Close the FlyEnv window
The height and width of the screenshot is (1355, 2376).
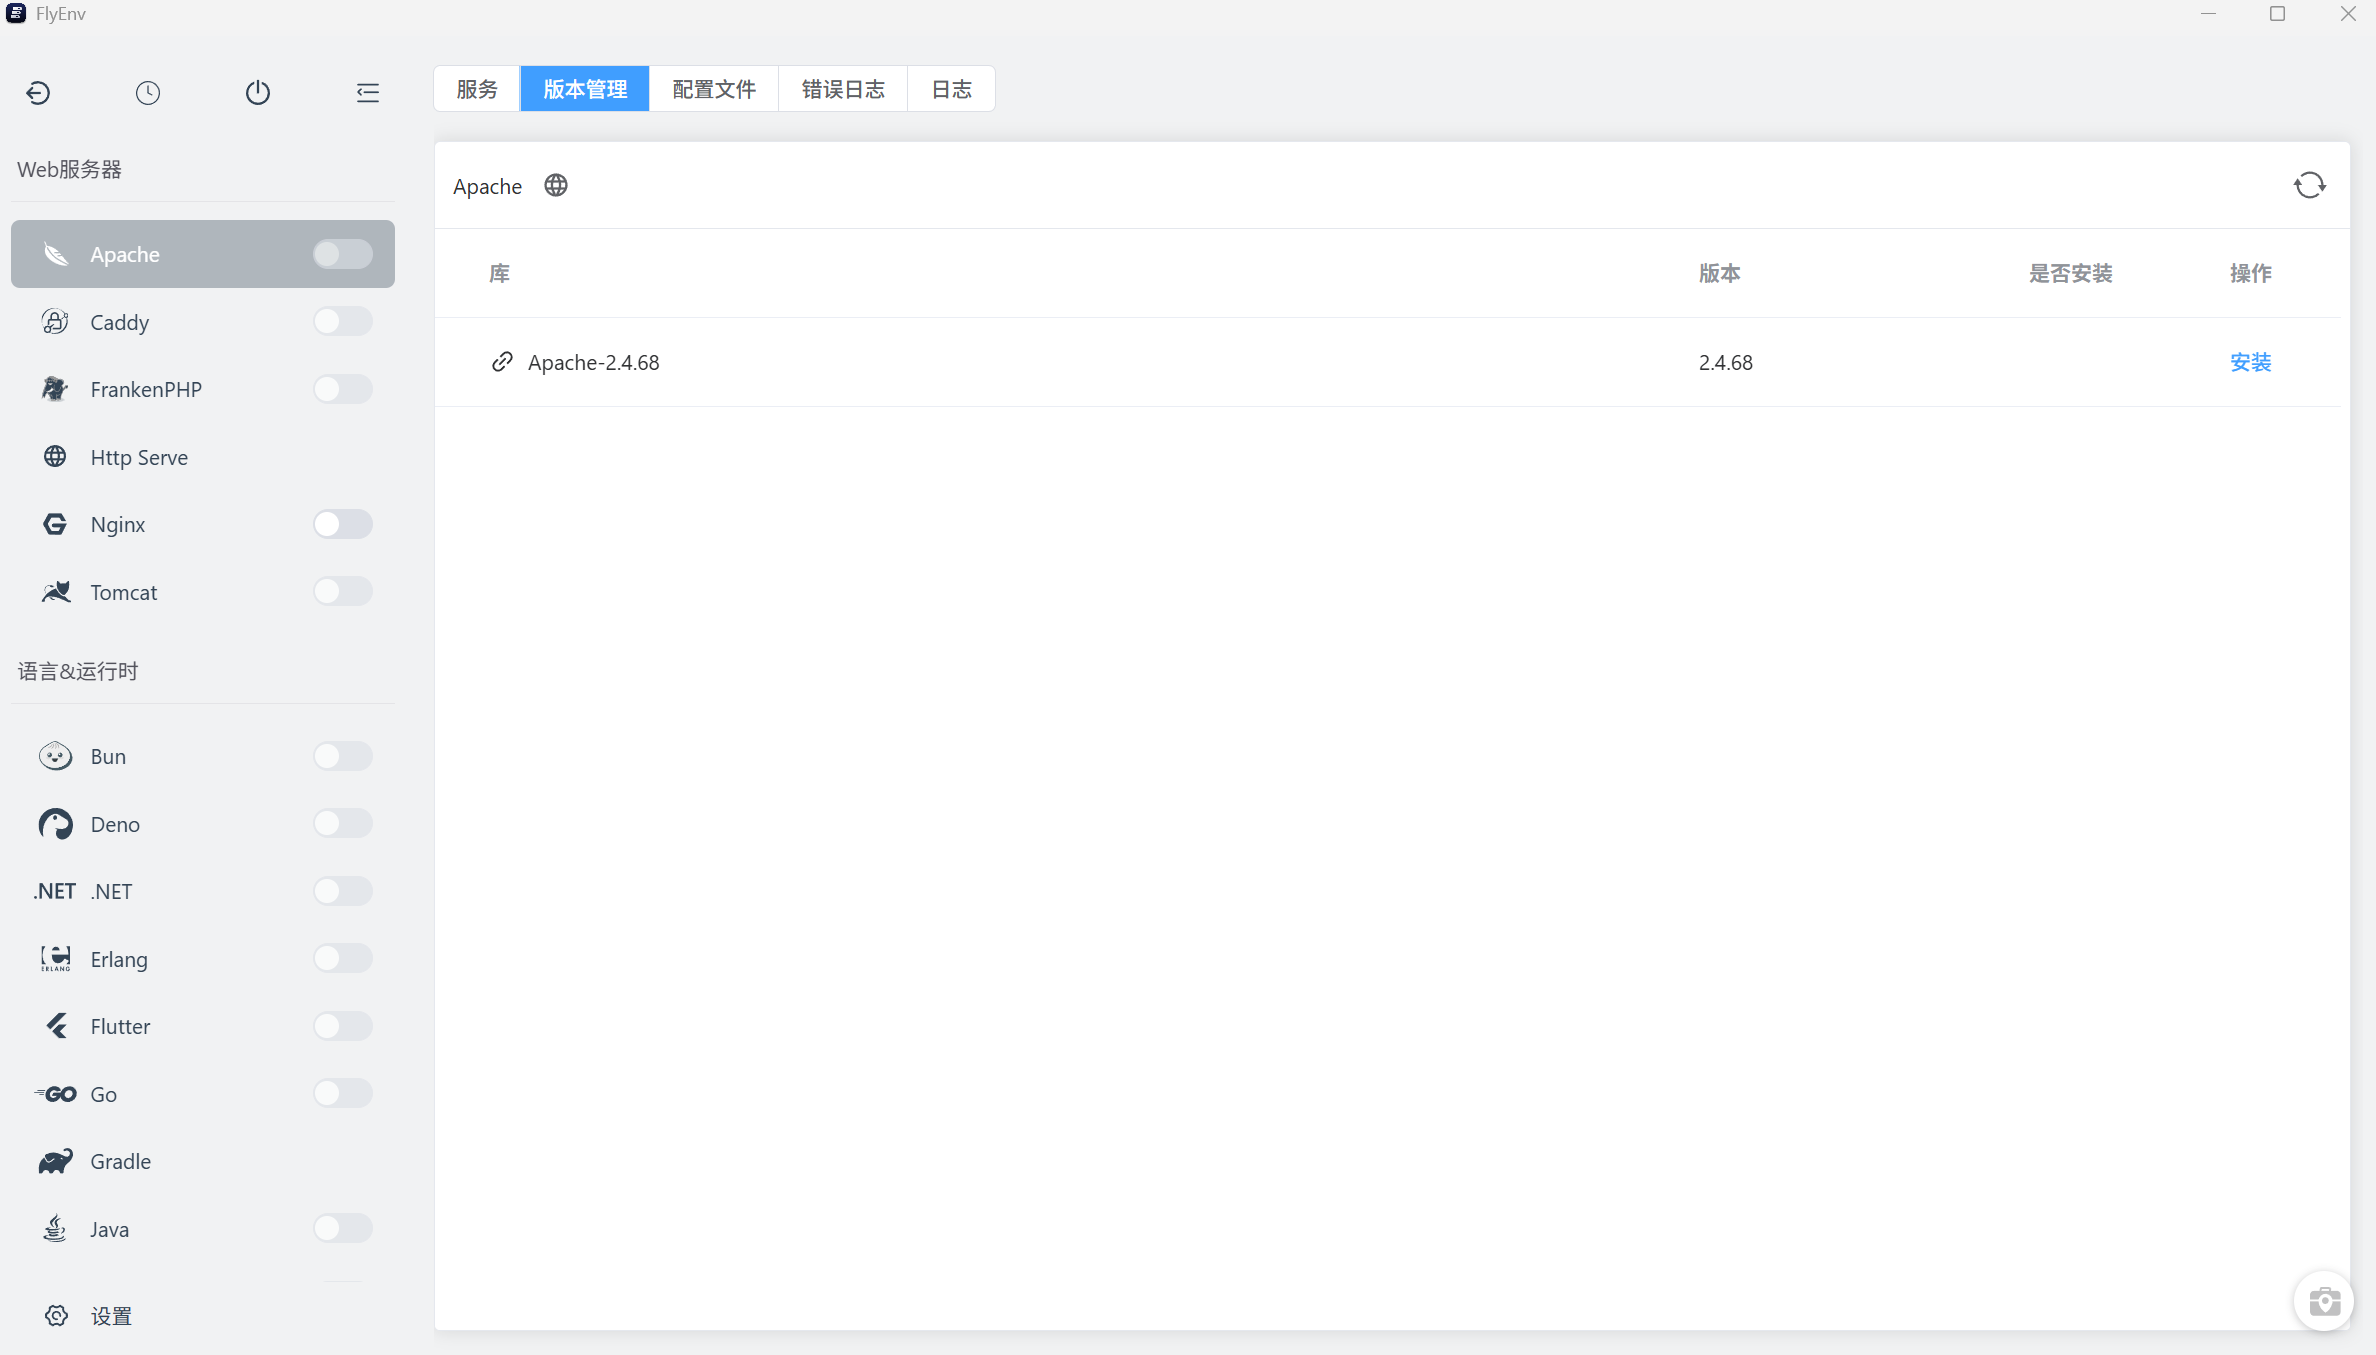(x=2349, y=14)
